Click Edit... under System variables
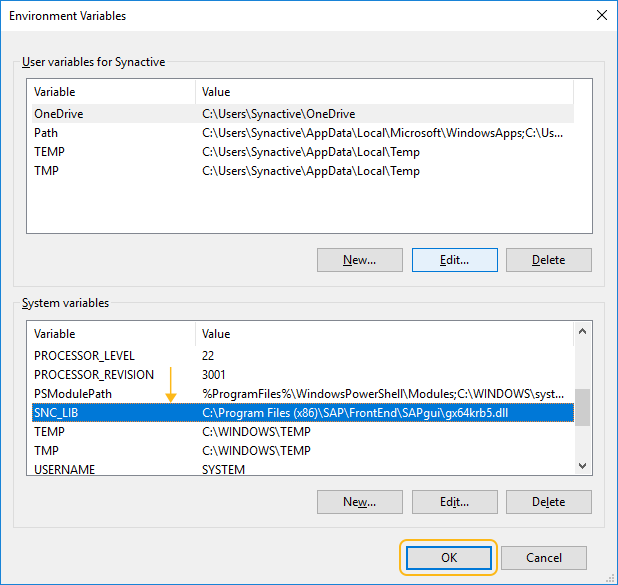The image size is (618, 585). pos(454,502)
